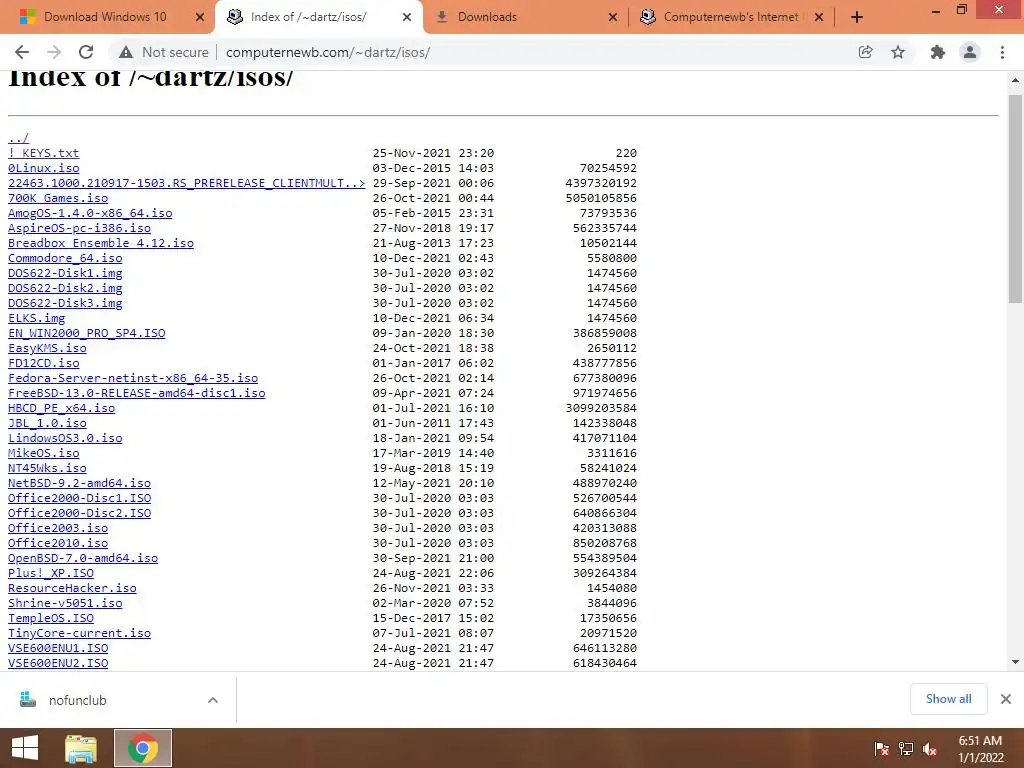
Task: Open EN_WIN2000_PRO_SP4.ISO link
Action: 86,333
